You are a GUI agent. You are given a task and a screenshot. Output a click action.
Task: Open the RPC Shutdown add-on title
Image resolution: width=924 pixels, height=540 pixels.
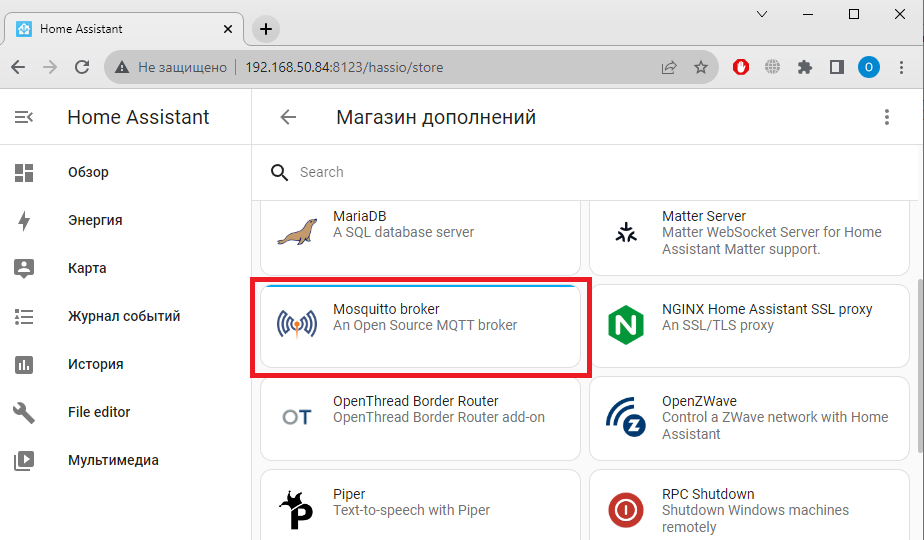(x=708, y=494)
